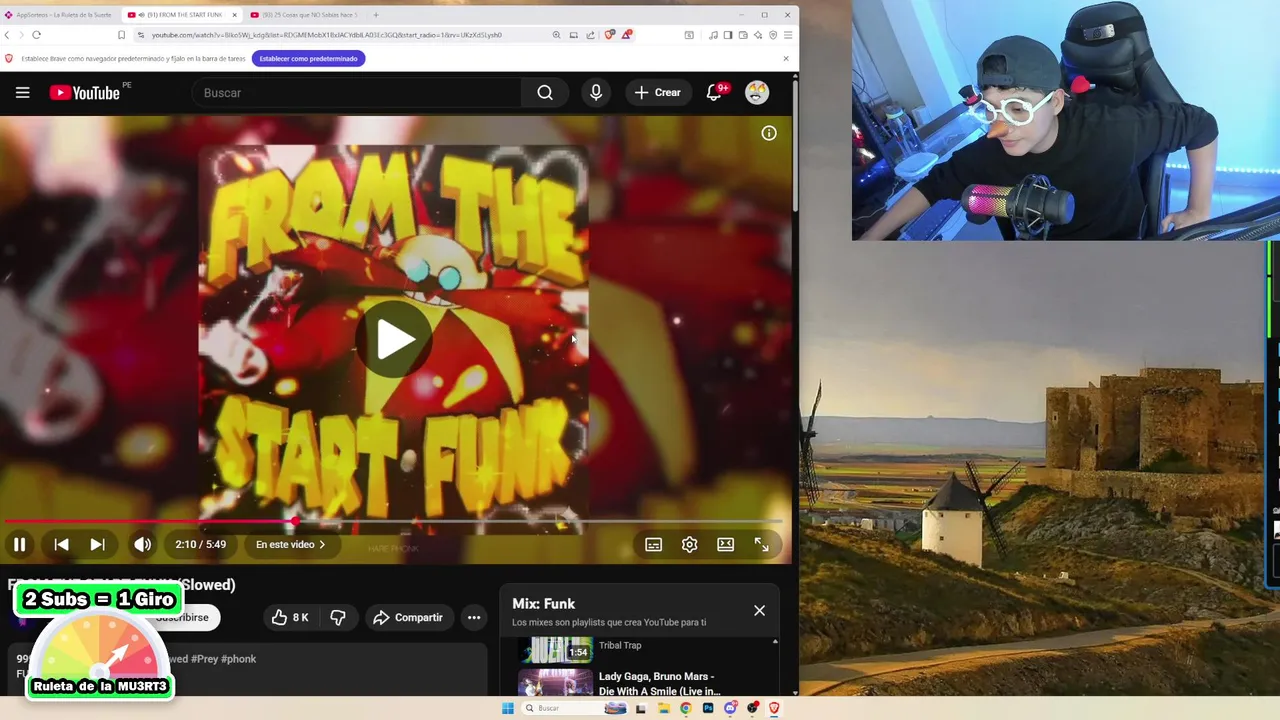
Task: Open the YouTube hamburger guide menu
Action: 22,93
